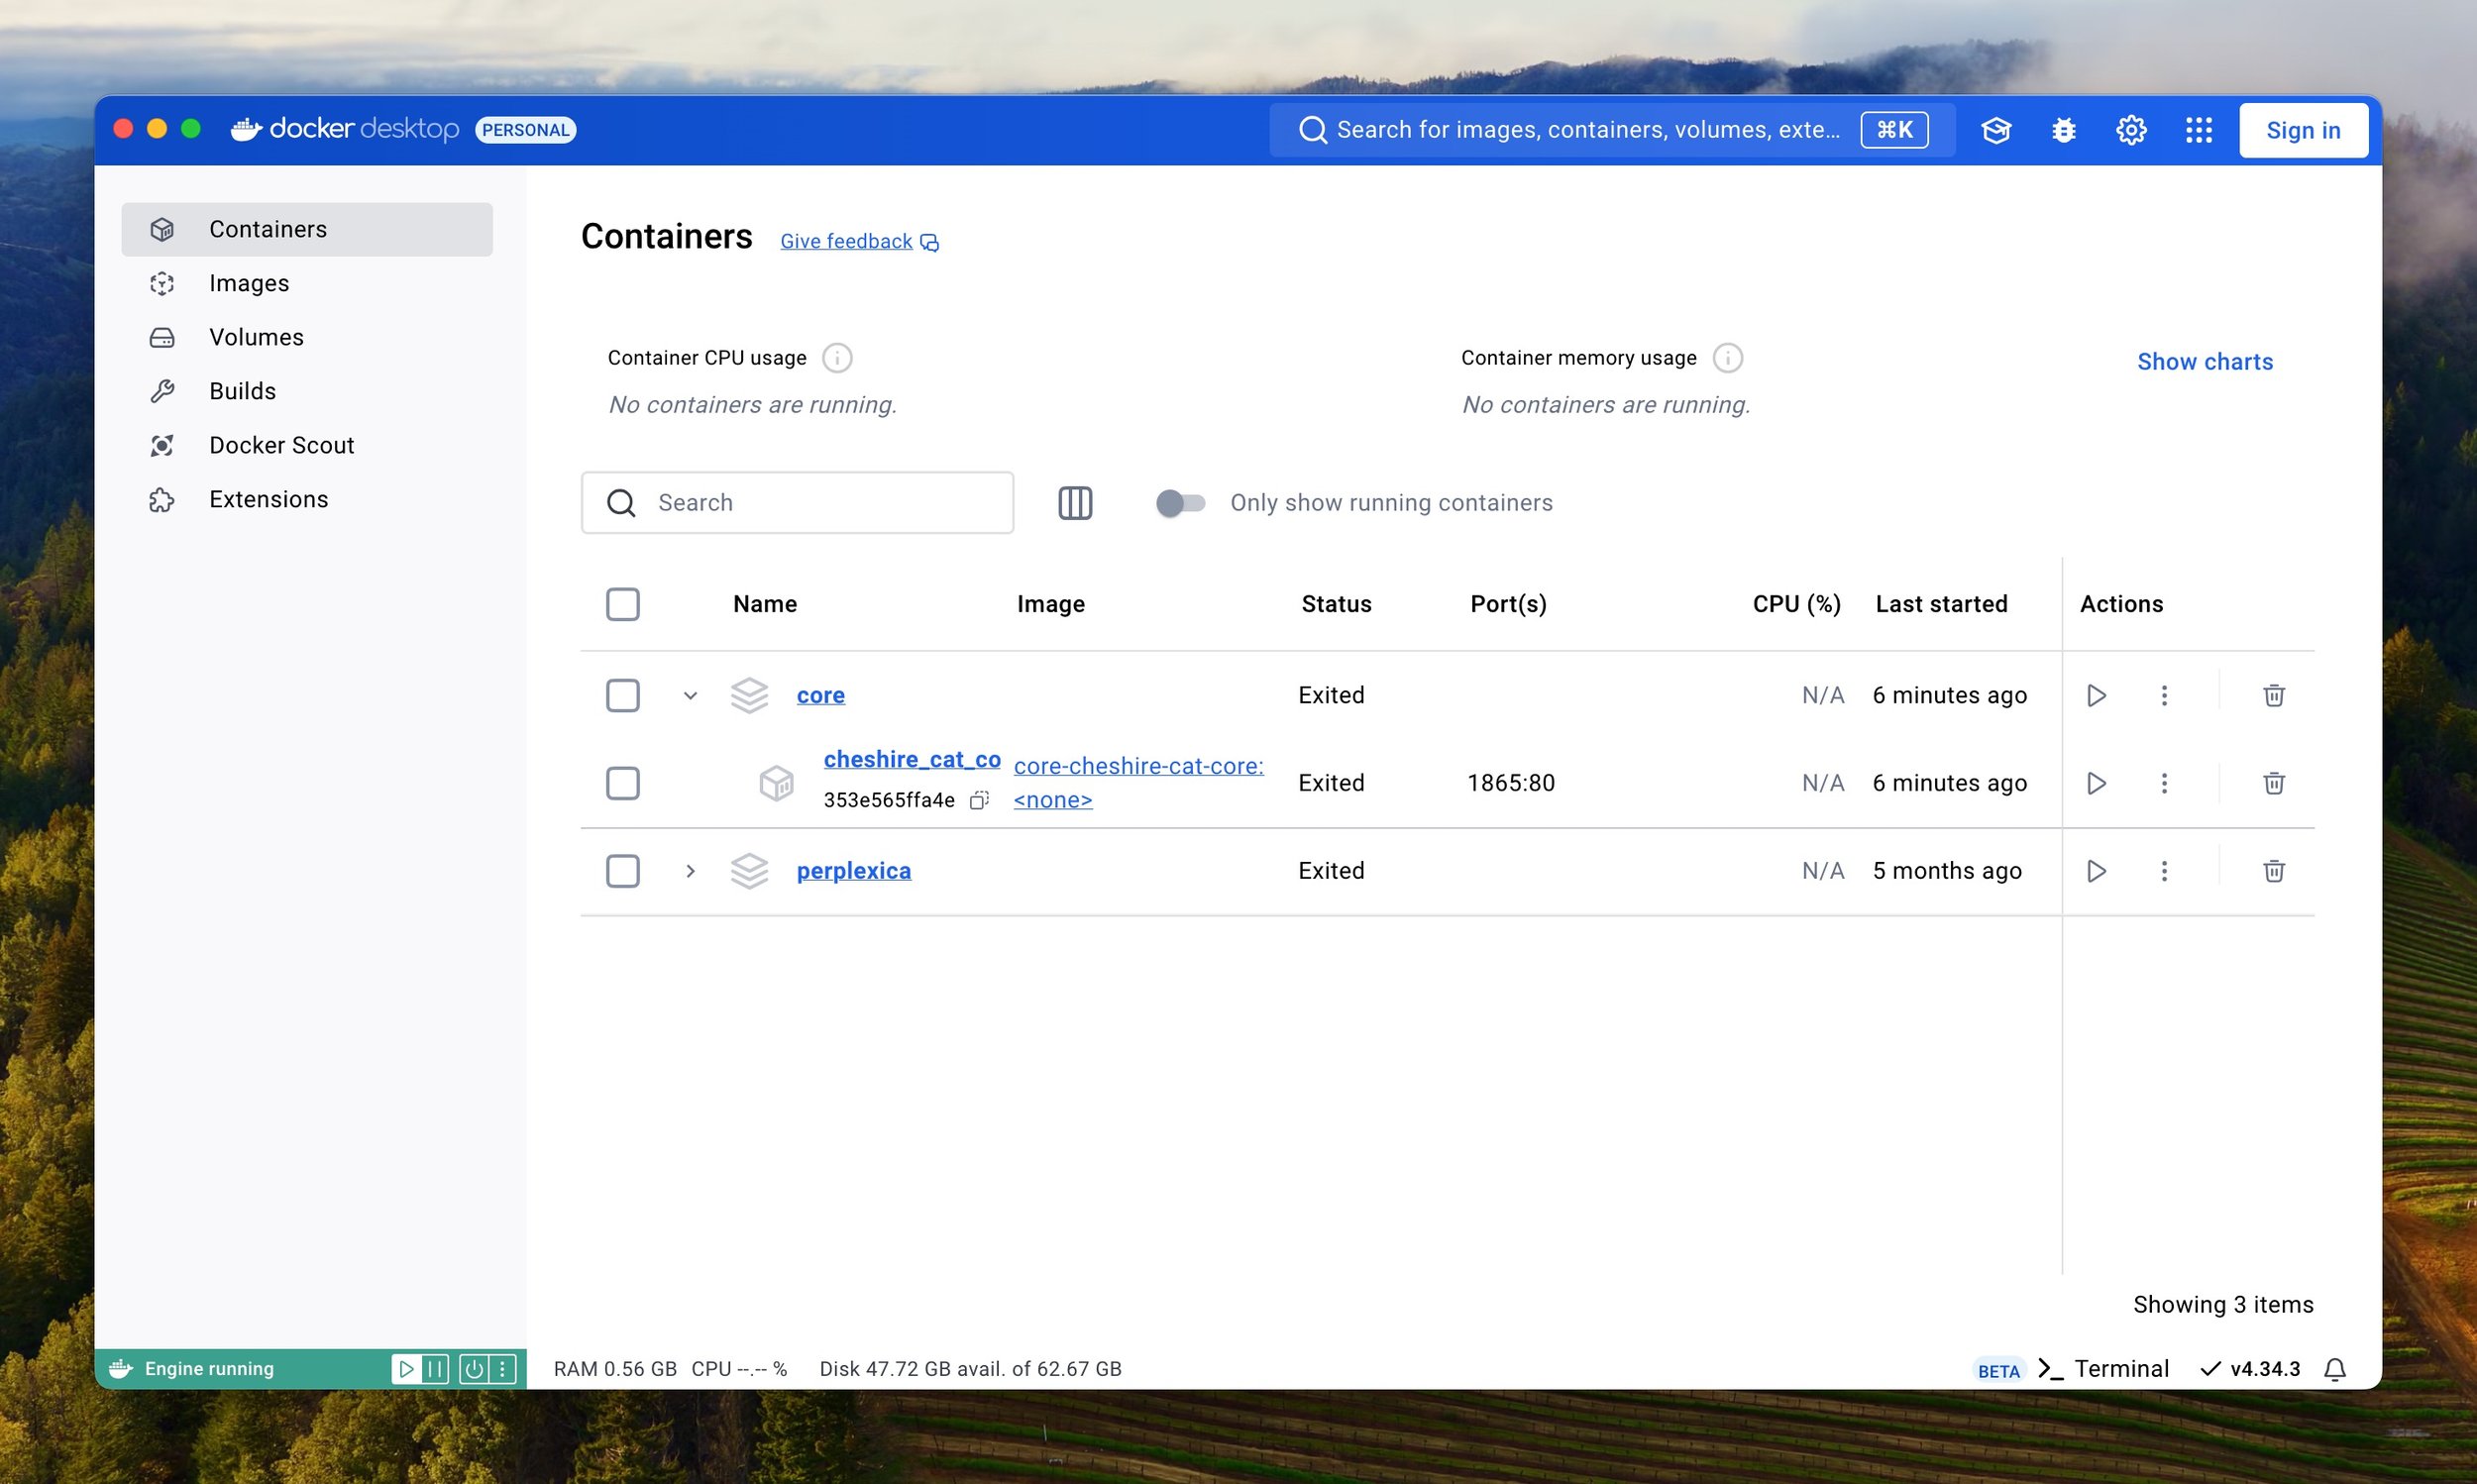Open the perplexica stack link

pos(853,871)
